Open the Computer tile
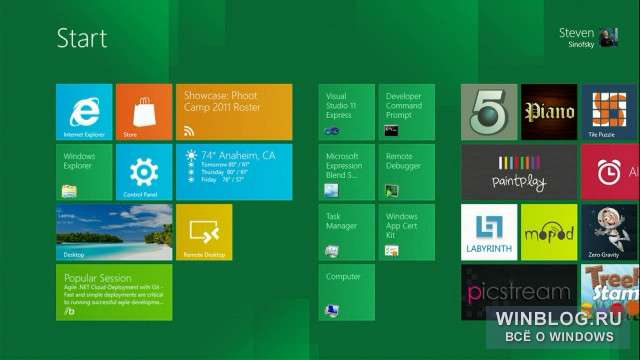This screenshot has height=360, width=640. tap(347, 292)
